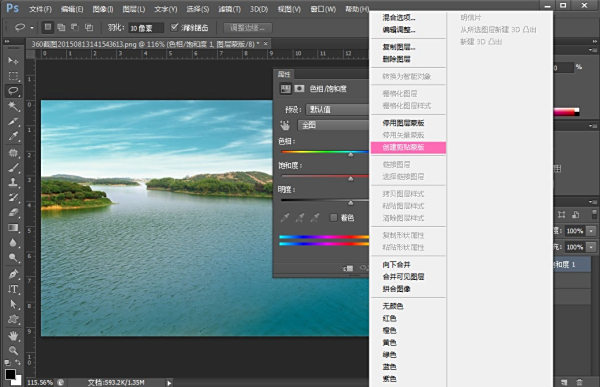
Task: Select the Custom Shape tool
Action: 13,319
